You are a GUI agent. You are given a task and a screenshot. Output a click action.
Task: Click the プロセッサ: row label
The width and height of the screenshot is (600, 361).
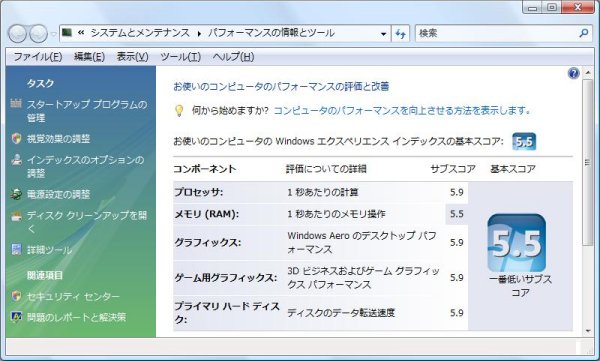pyautogui.click(x=198, y=192)
